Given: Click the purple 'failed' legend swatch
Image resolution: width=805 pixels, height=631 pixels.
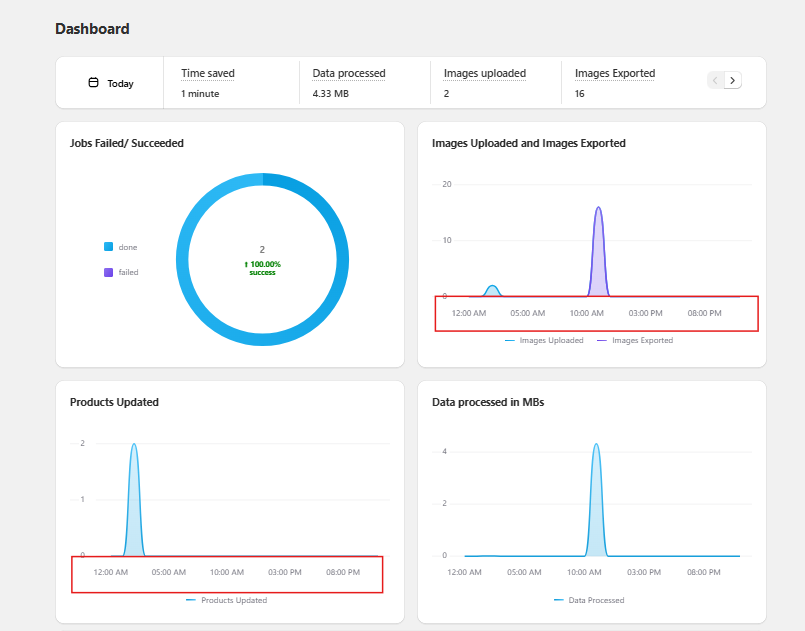Looking at the screenshot, I should pos(108,272).
